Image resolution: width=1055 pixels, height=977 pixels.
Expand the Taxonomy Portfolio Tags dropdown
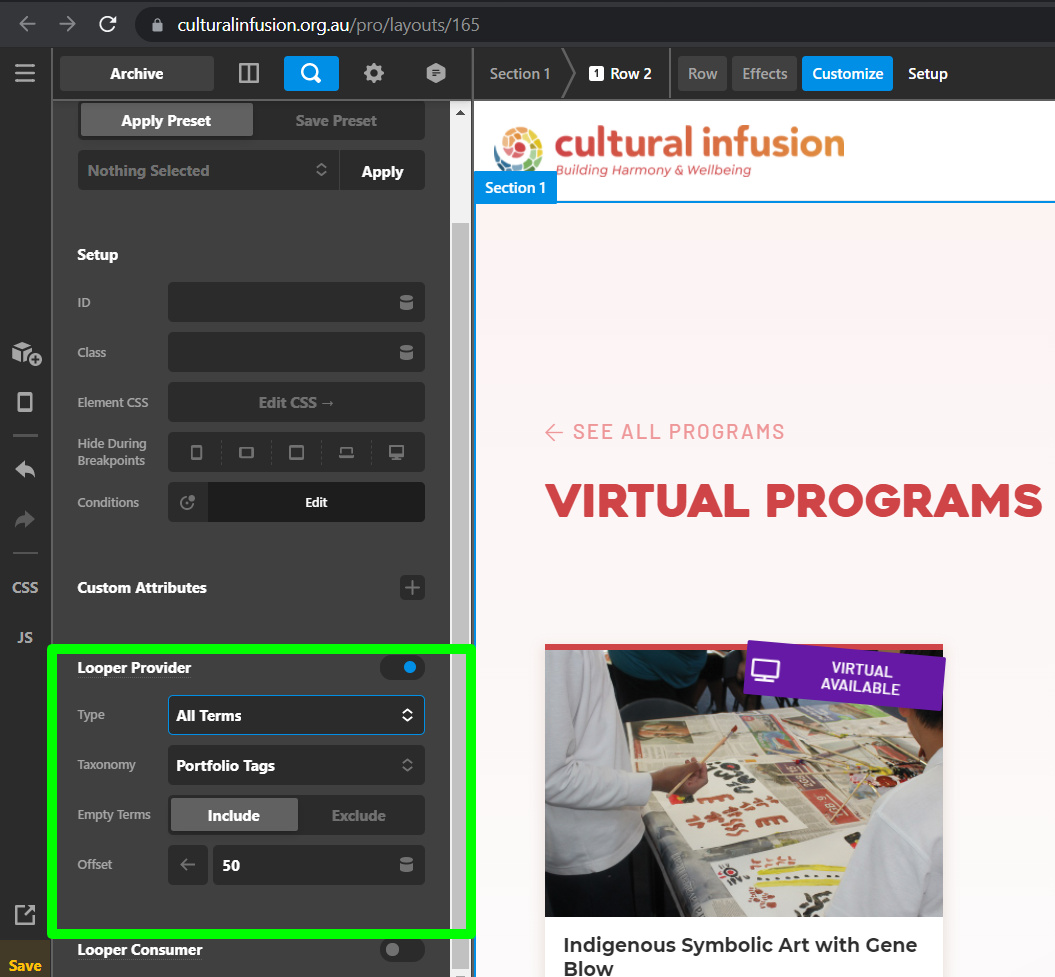(x=296, y=765)
